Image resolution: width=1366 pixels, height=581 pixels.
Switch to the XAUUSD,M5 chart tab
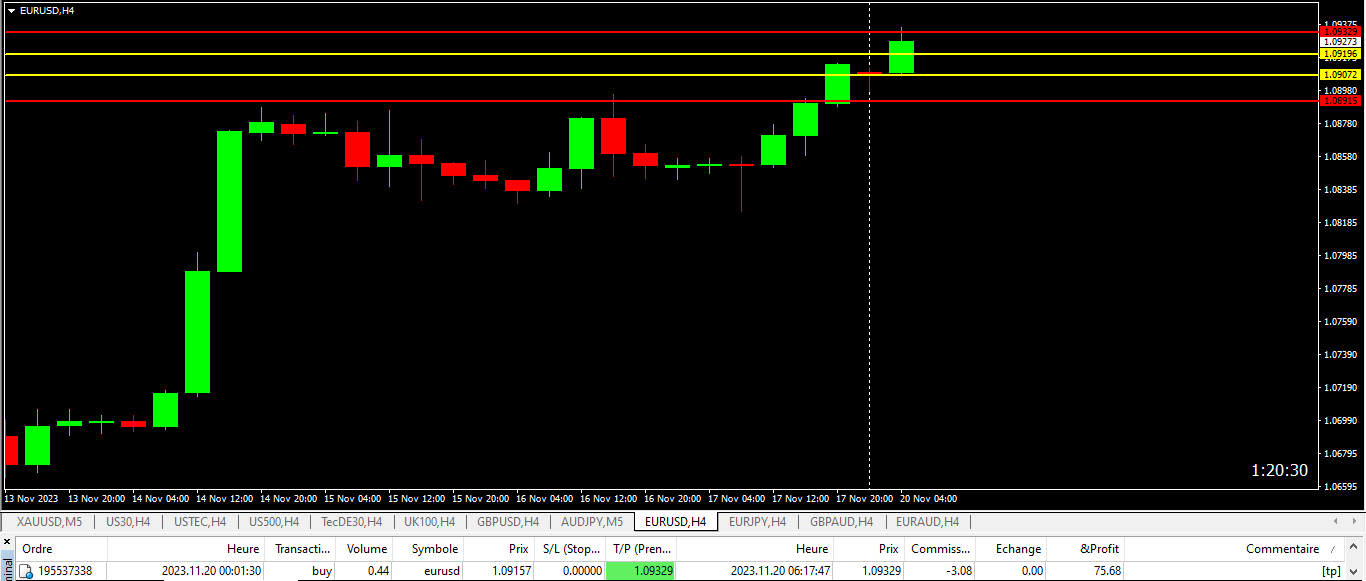point(49,522)
